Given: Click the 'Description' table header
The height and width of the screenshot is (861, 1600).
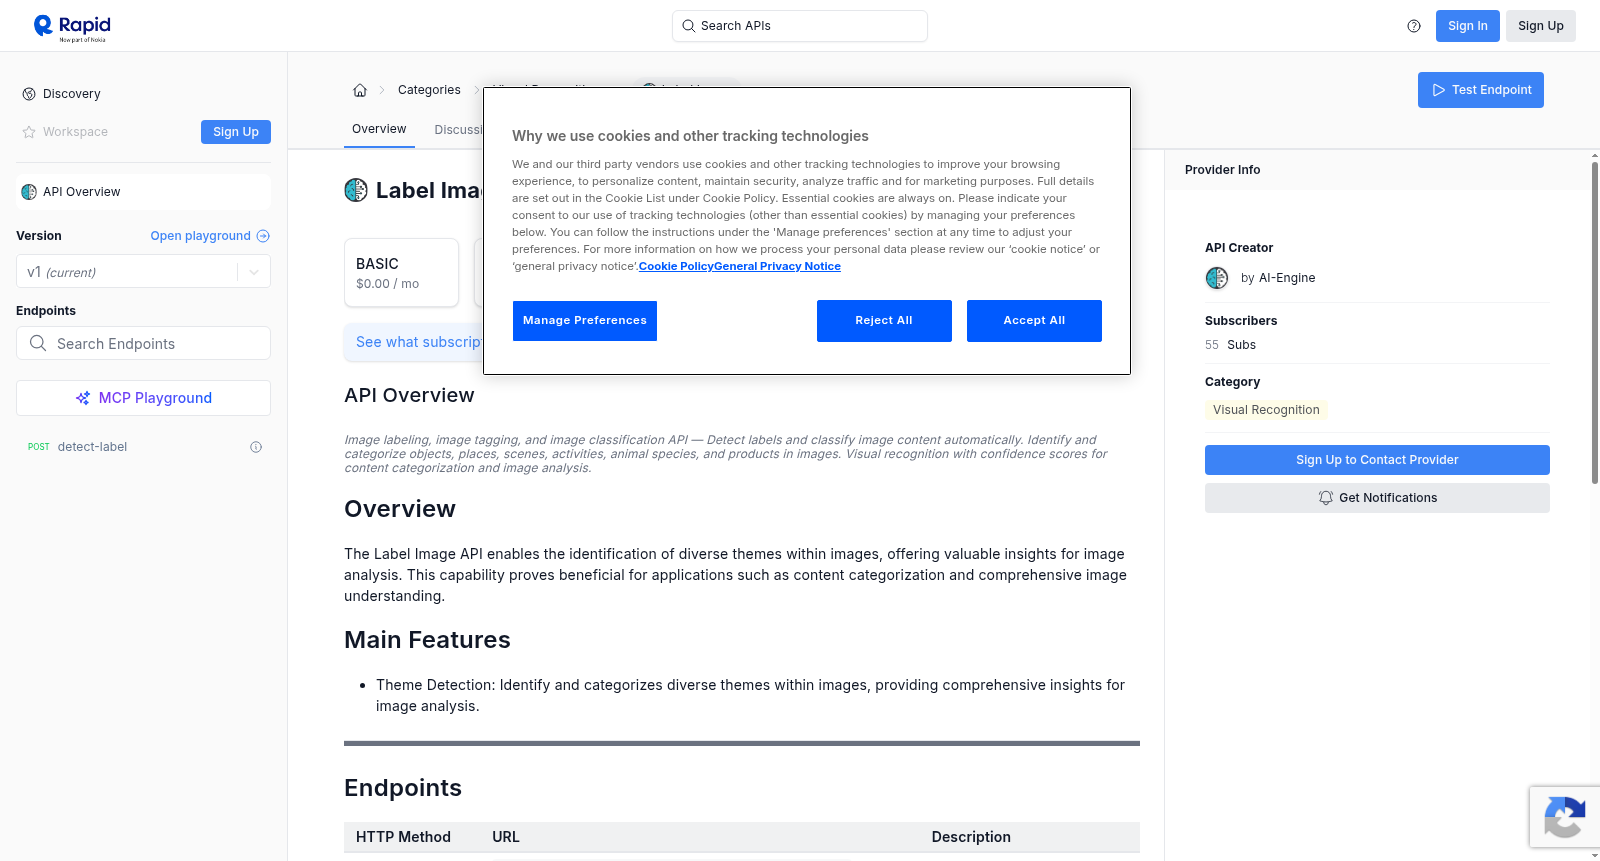Looking at the screenshot, I should (971, 837).
